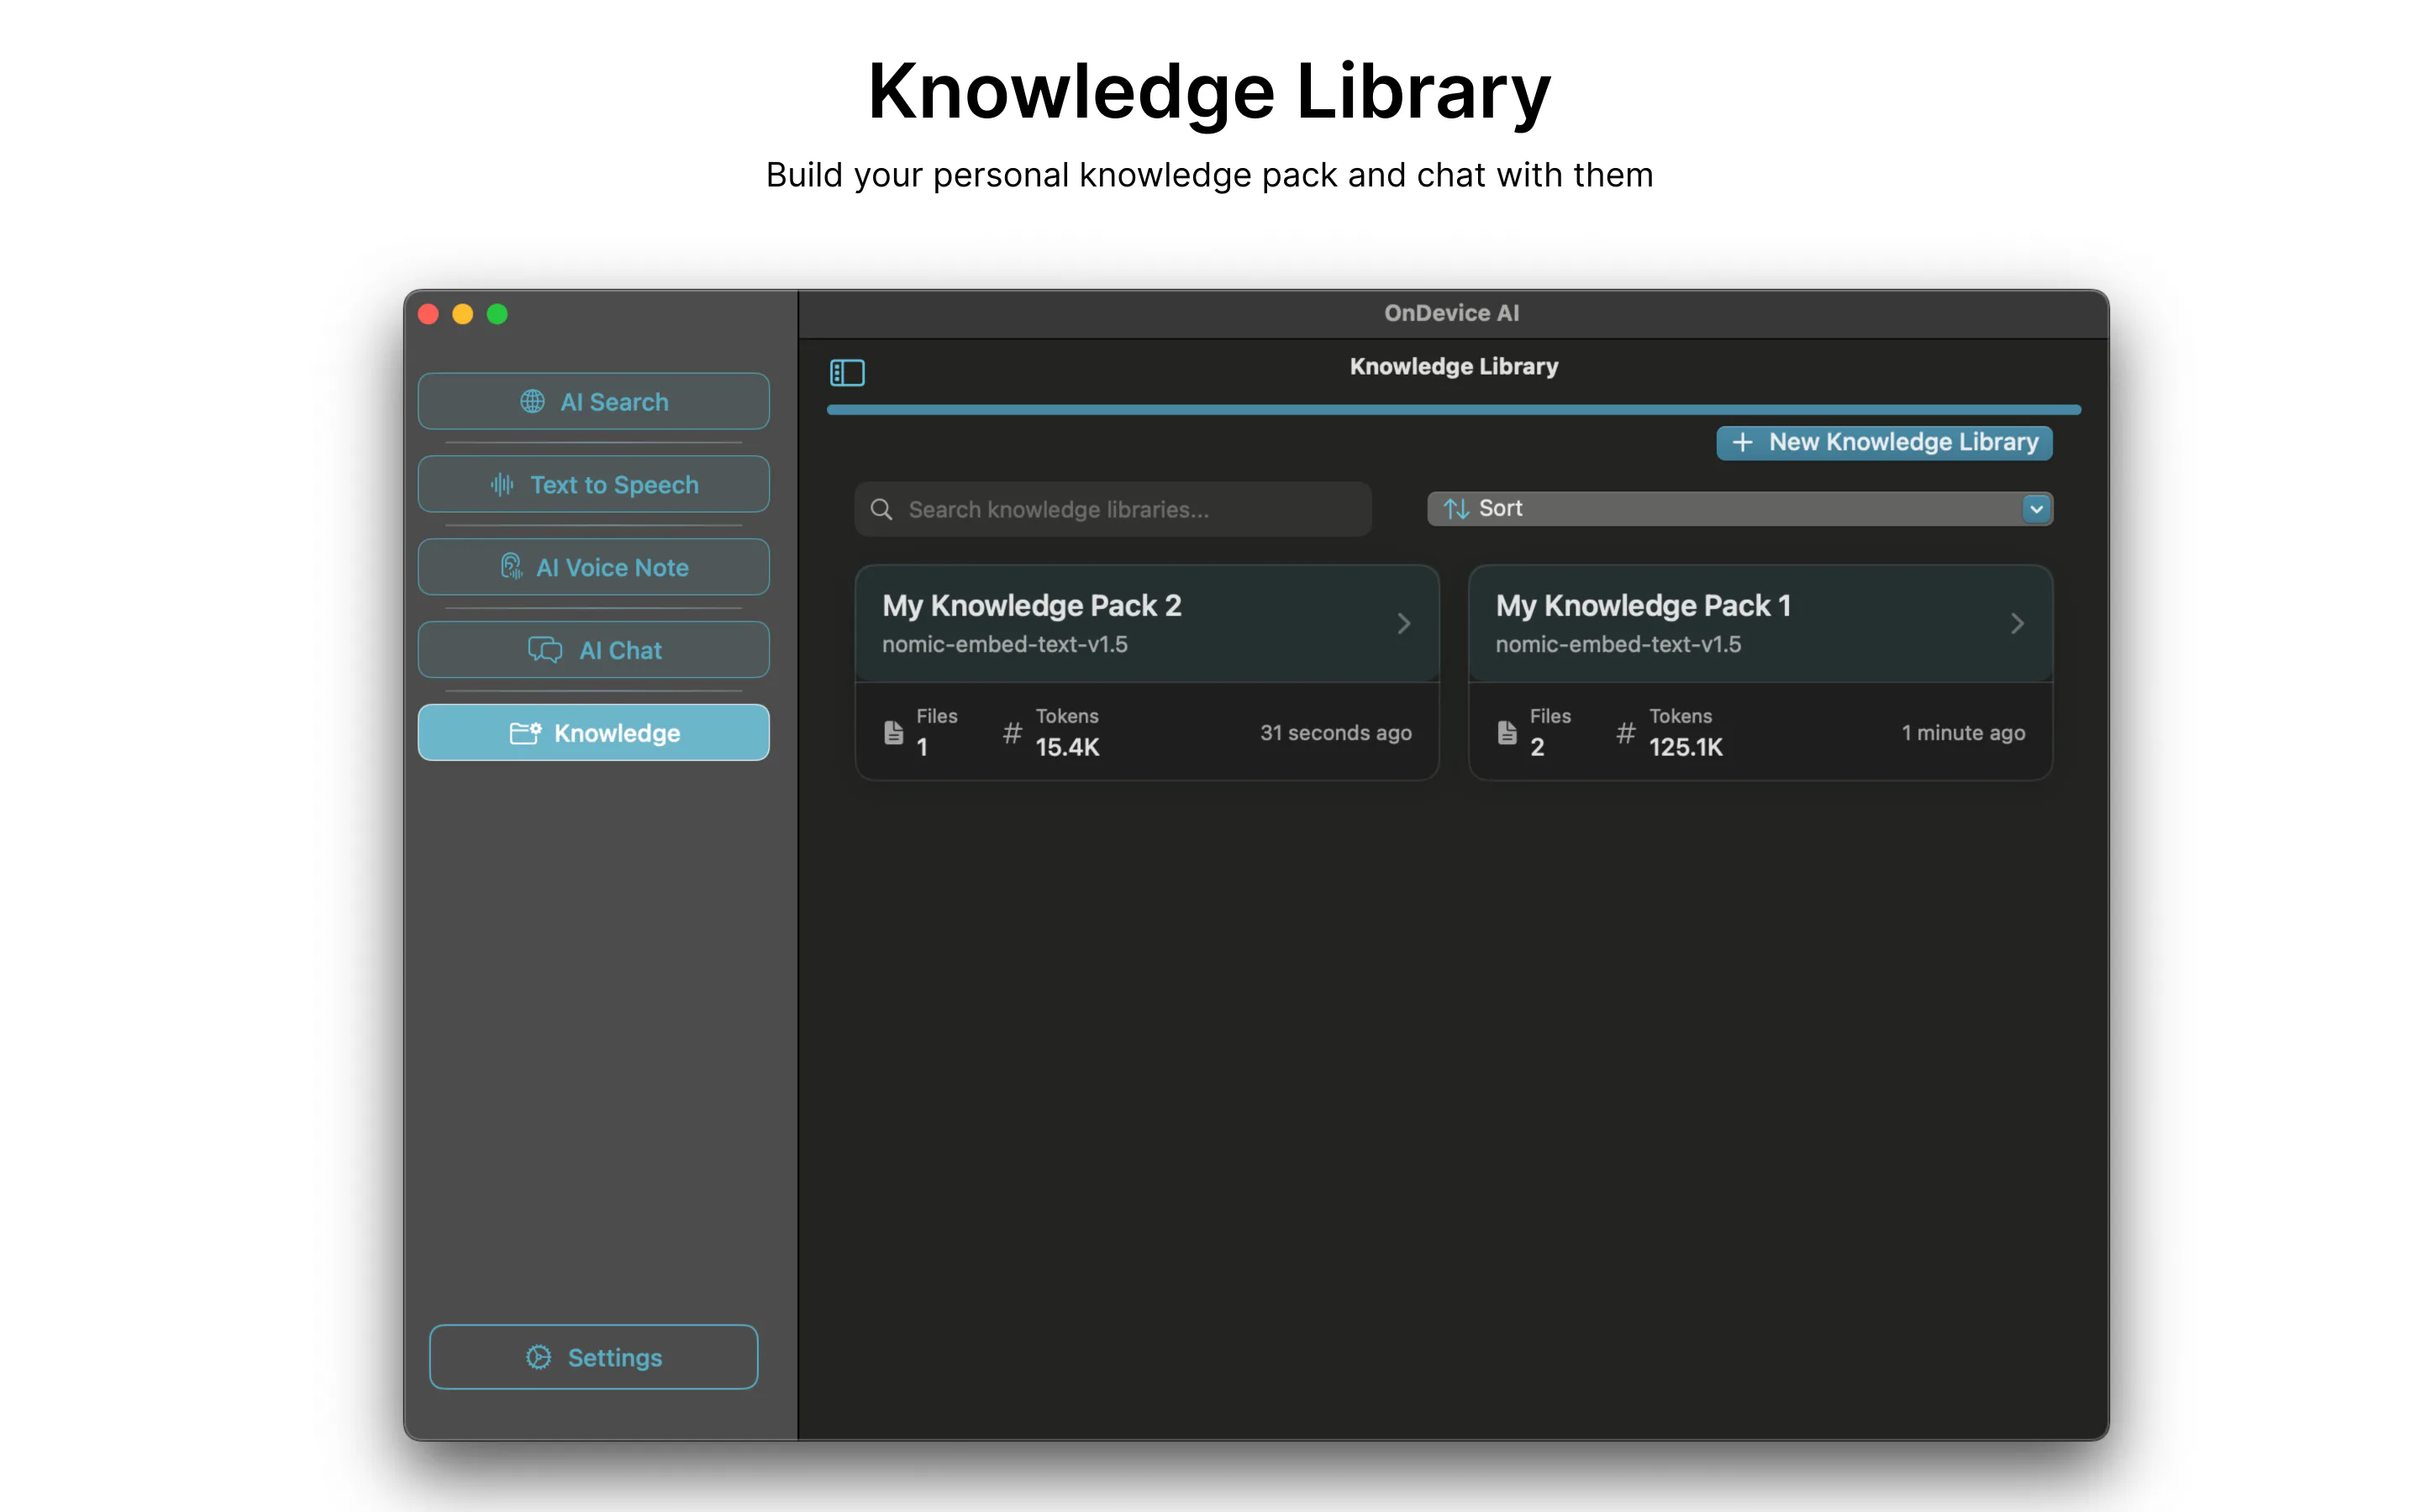Expand My Knowledge Pack 1 chevron
Image resolution: width=2420 pixels, height=1512 pixels.
pos(2017,624)
